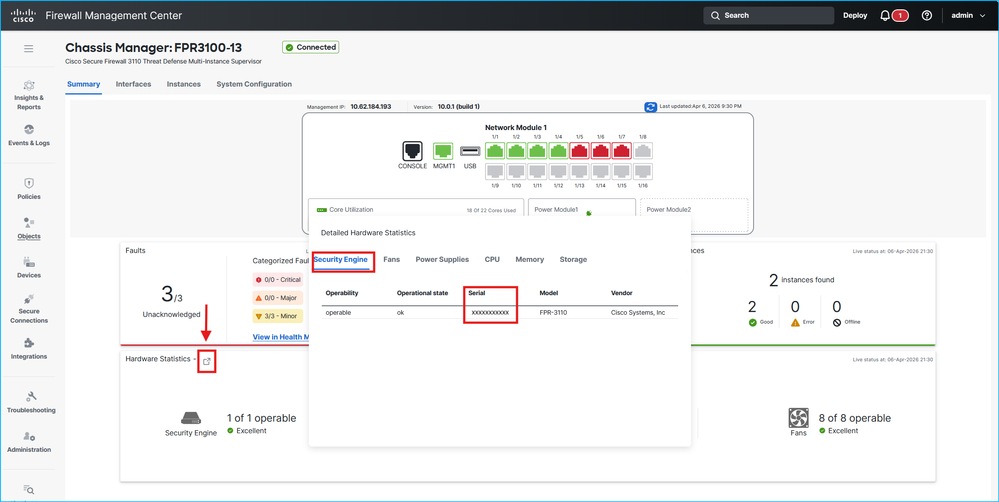Open the admin user dropdown
The width and height of the screenshot is (999, 502).
968,15
